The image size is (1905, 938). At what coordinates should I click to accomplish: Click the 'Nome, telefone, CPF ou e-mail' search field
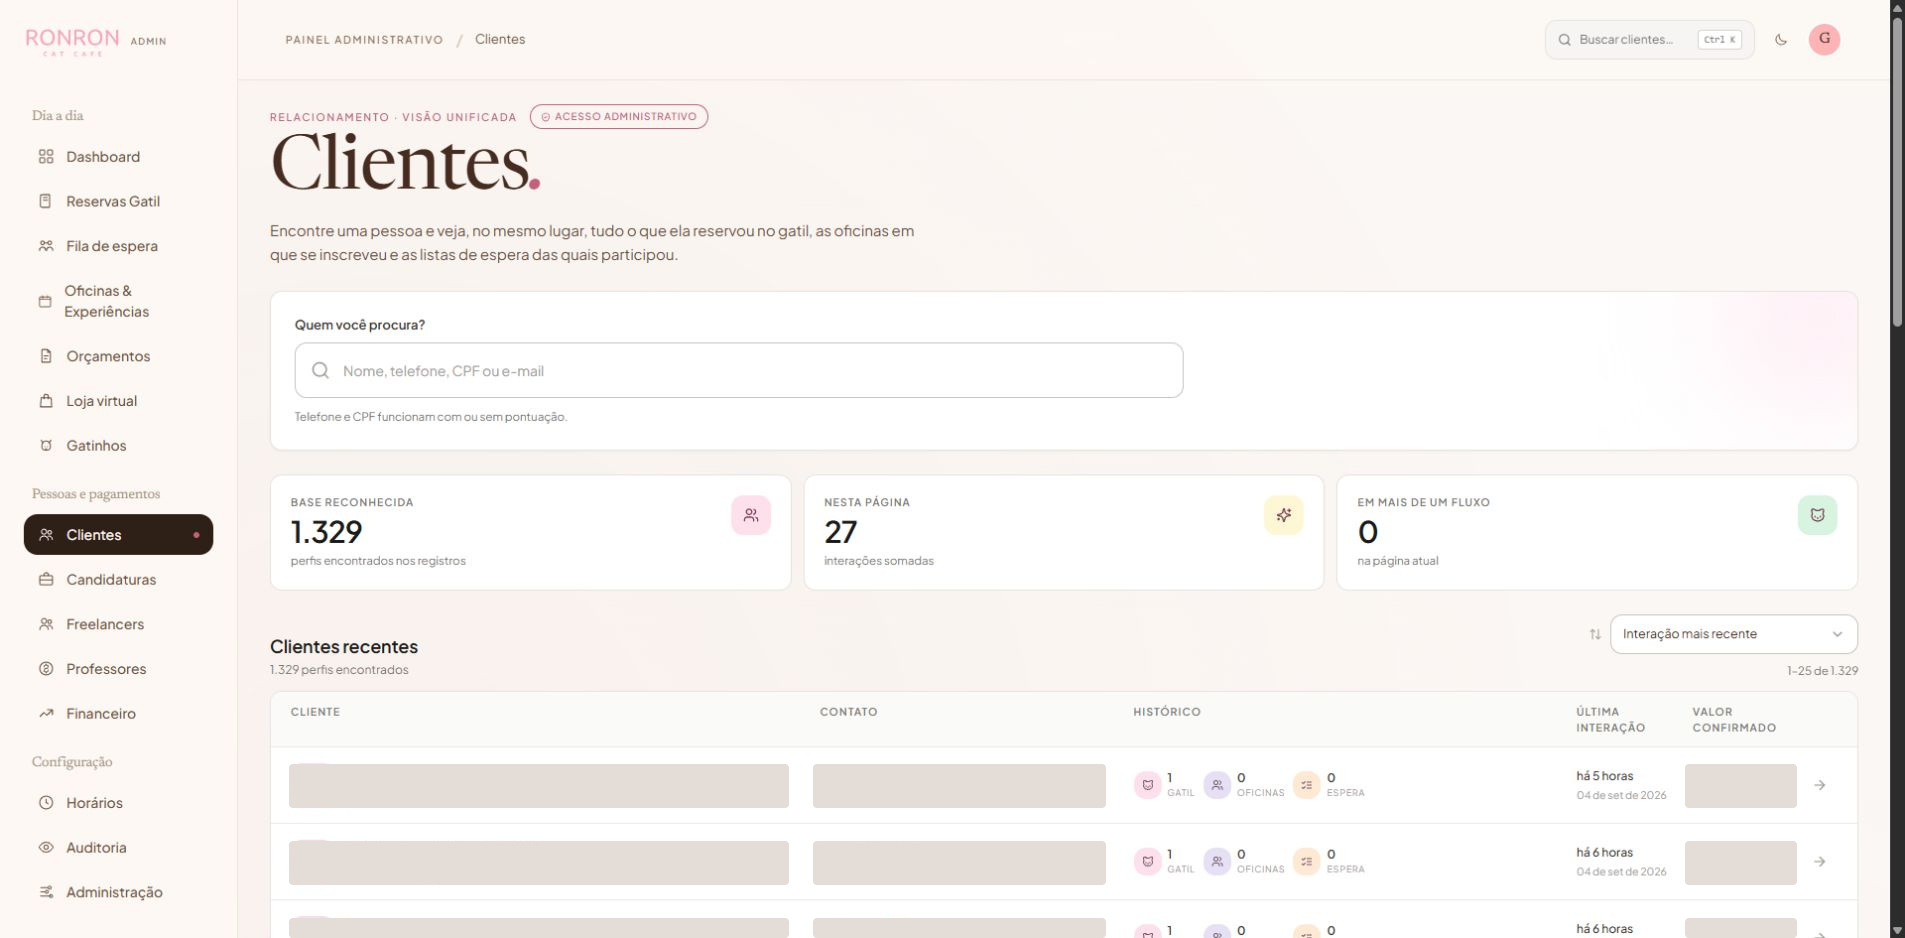click(739, 371)
